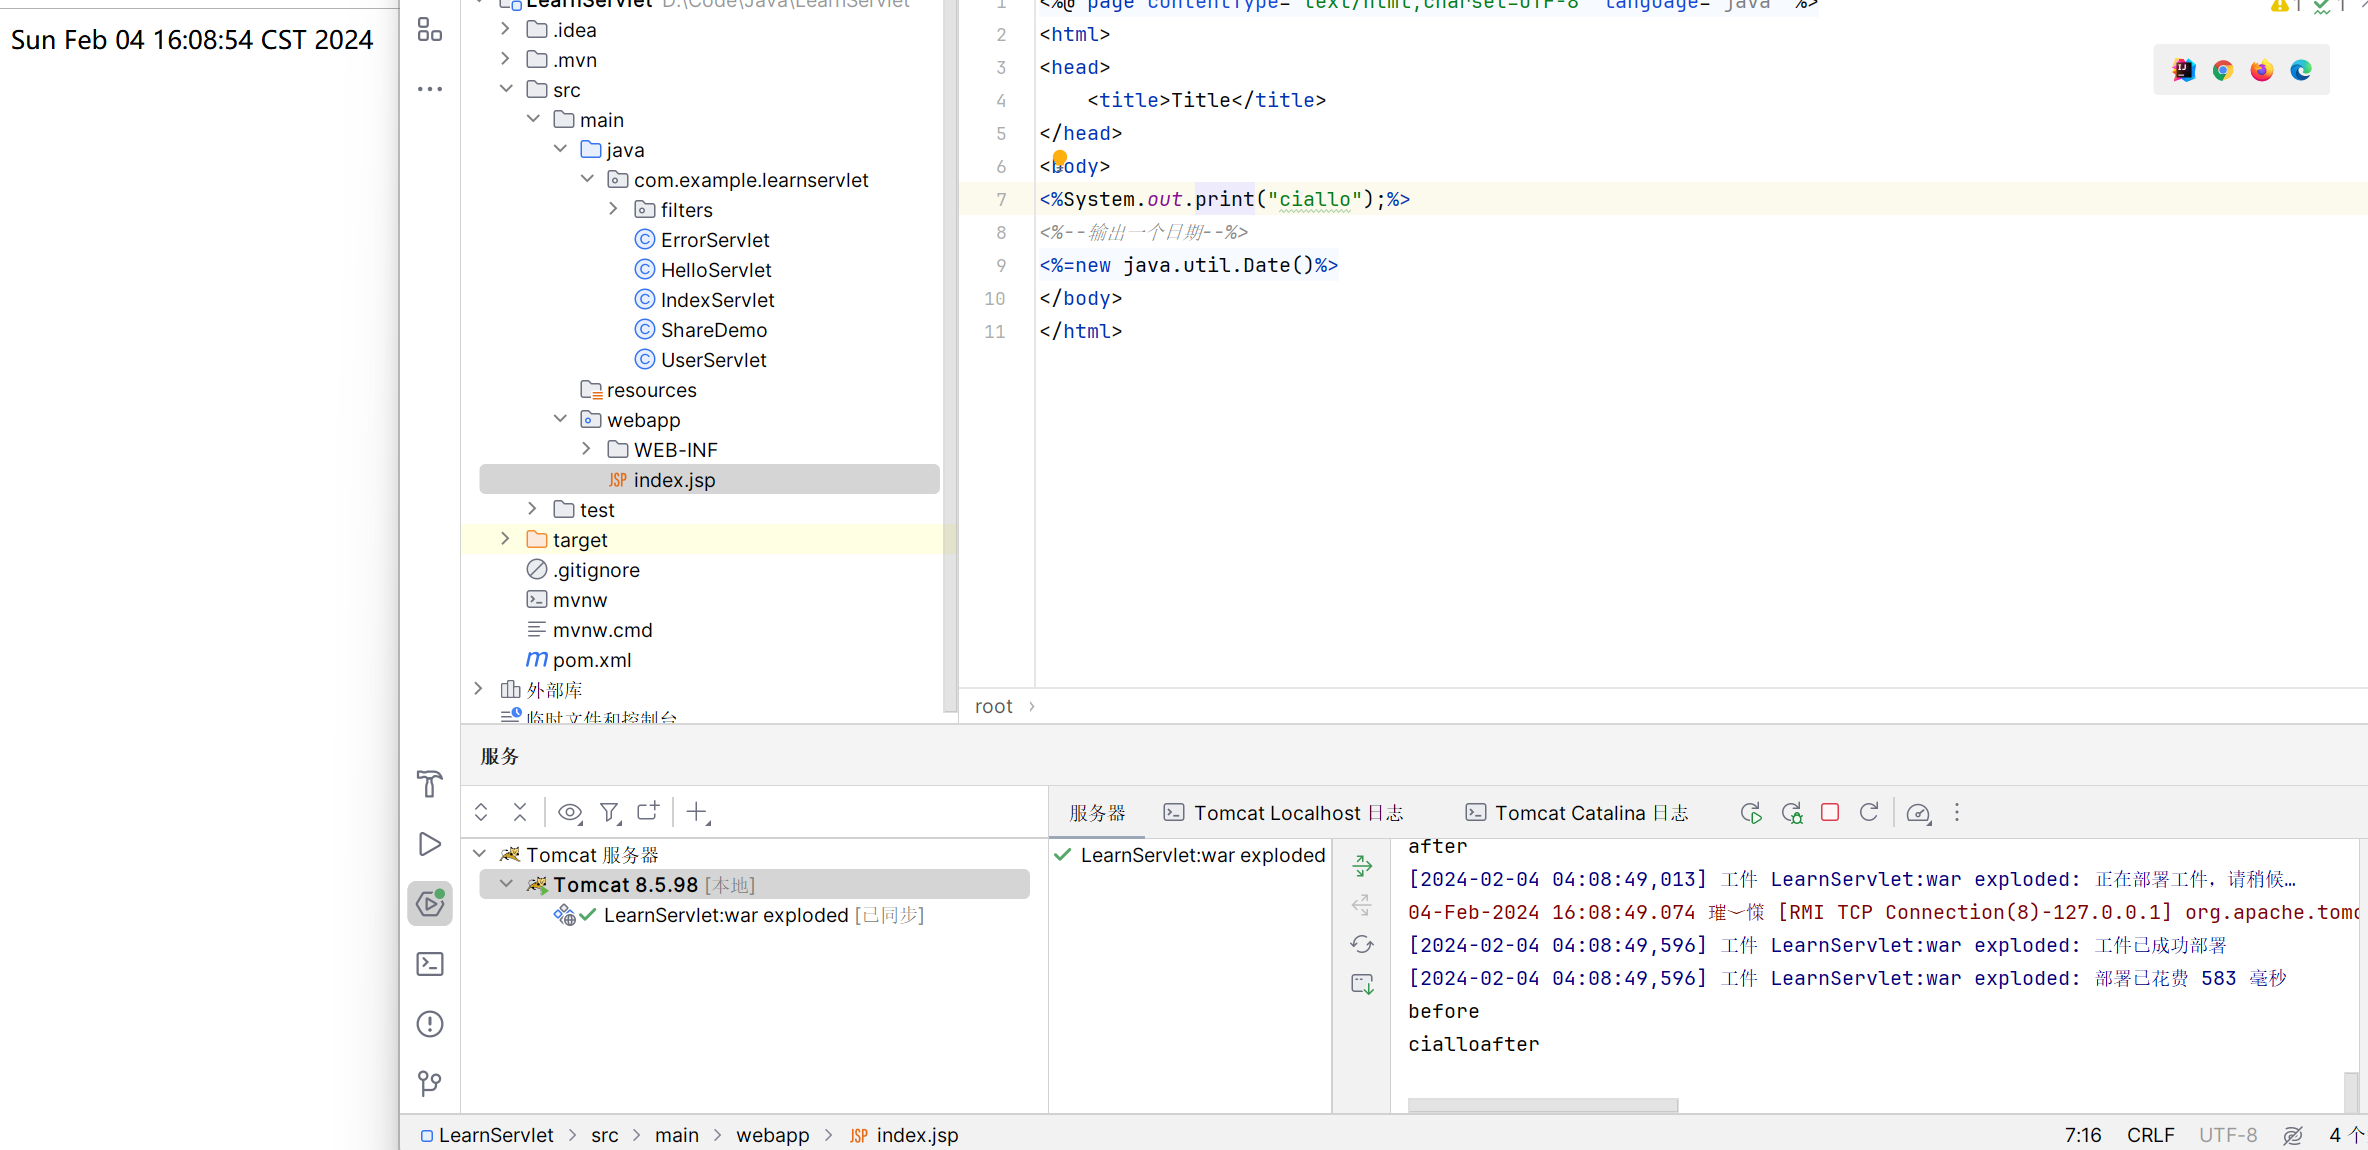Switch to the 服务器 tab
The image size is (2368, 1150).
click(x=1097, y=813)
